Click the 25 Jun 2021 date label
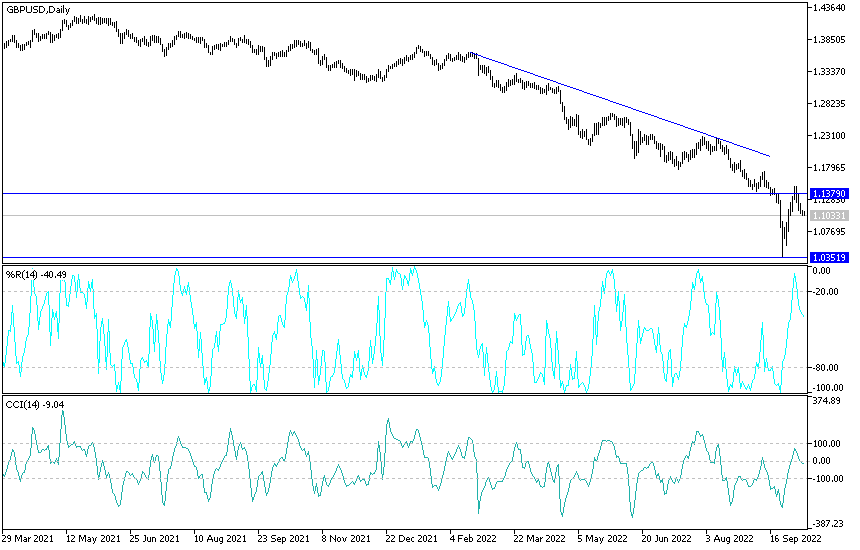 pyautogui.click(x=156, y=538)
